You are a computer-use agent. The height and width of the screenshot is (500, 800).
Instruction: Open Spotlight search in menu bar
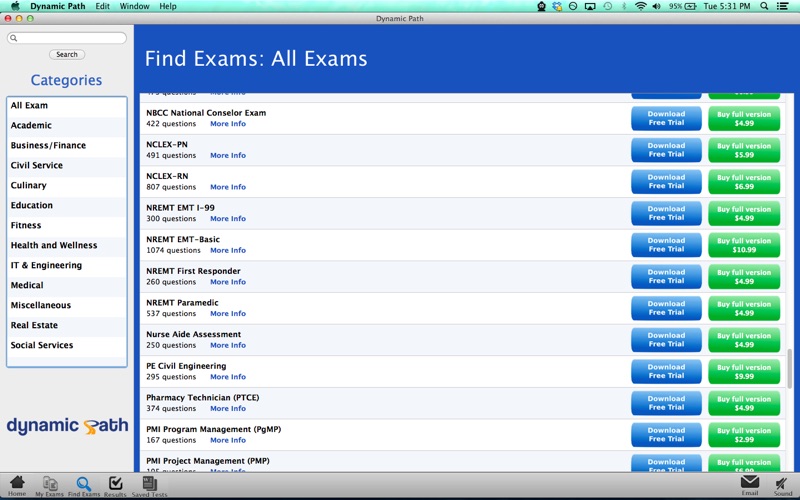point(764,6)
